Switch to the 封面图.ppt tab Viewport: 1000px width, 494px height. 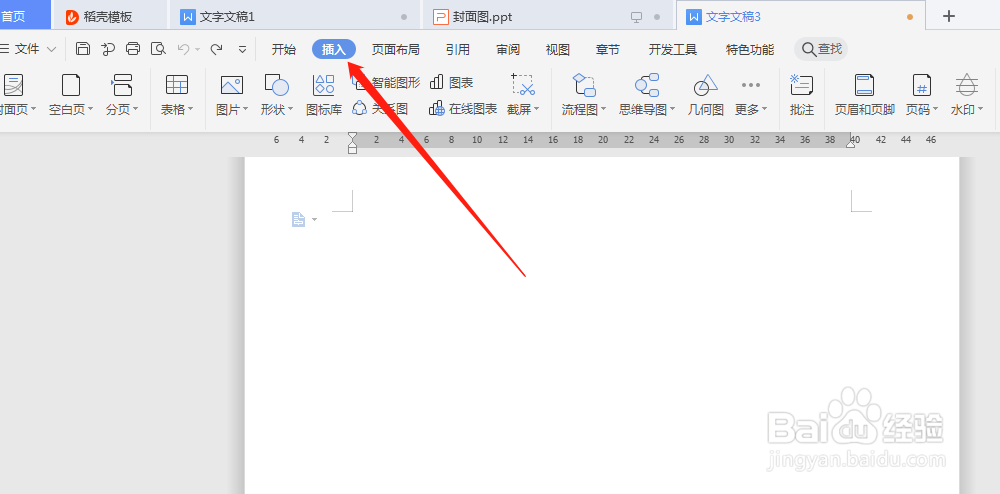pyautogui.click(x=548, y=16)
